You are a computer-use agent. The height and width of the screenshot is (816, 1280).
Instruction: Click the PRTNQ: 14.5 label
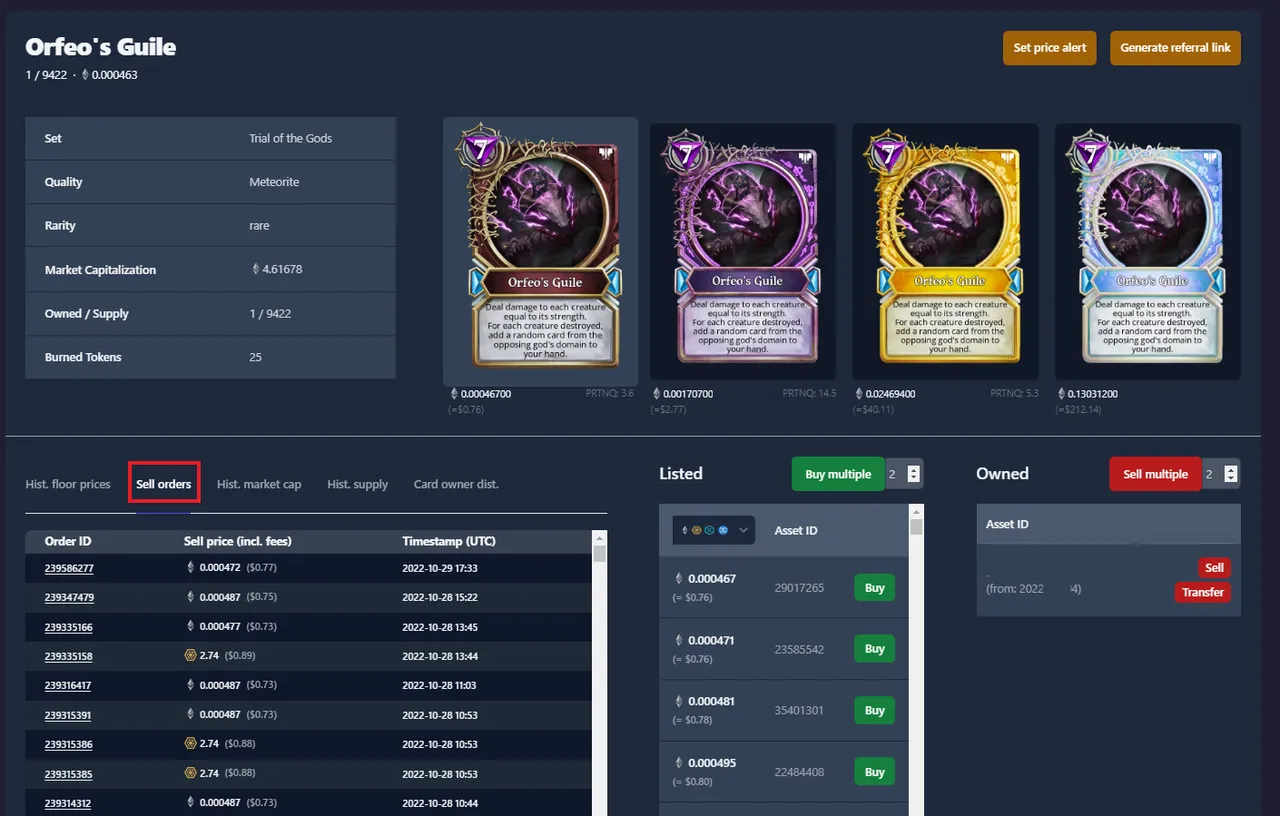[809, 394]
